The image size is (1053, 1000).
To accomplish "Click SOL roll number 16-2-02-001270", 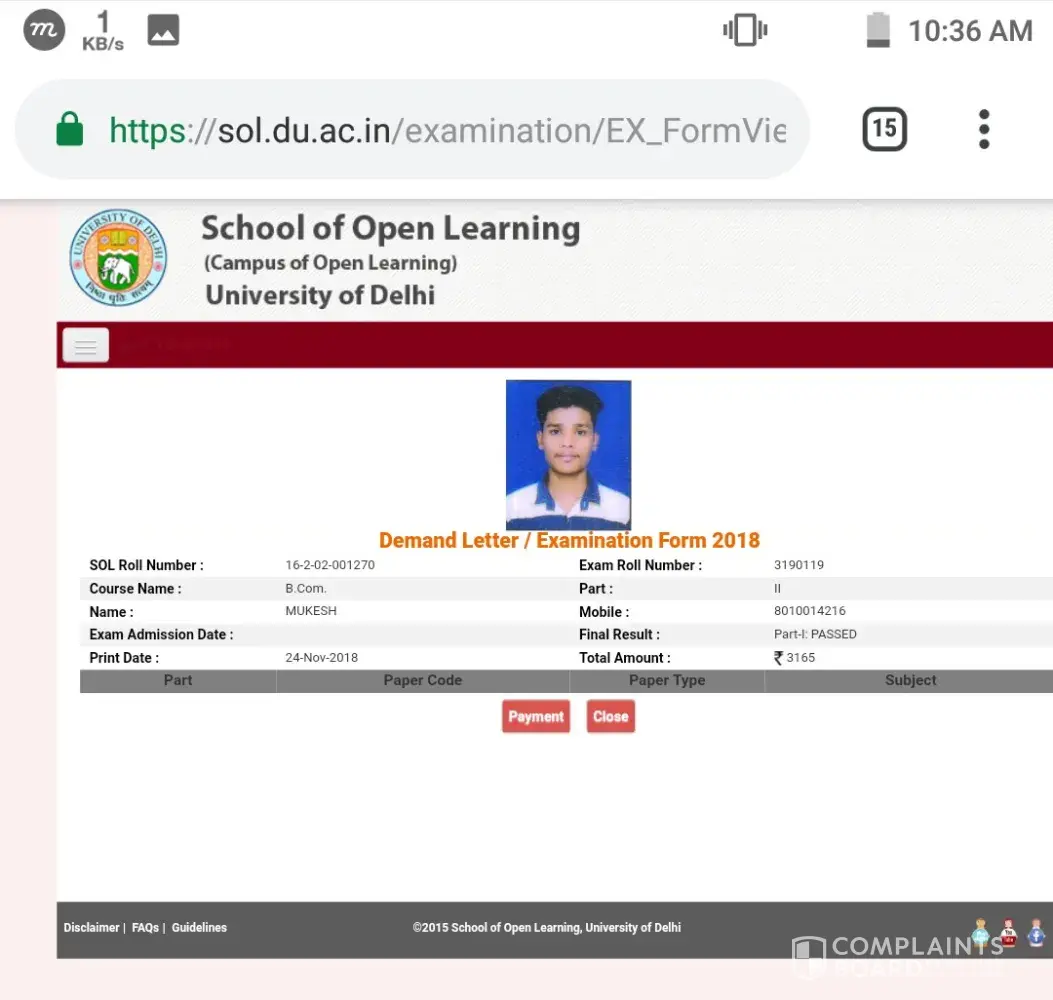I will point(330,565).
